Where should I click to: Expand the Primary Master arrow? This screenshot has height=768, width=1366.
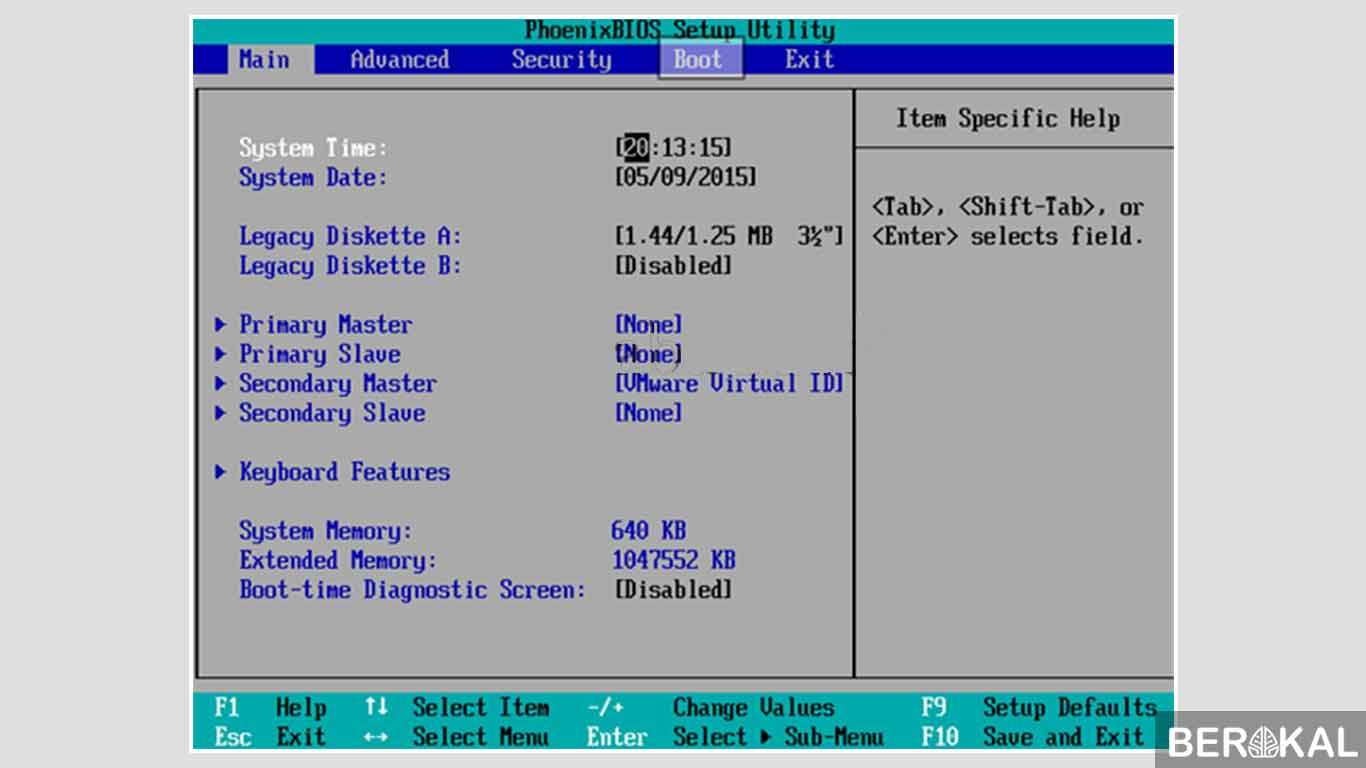[x=221, y=325]
